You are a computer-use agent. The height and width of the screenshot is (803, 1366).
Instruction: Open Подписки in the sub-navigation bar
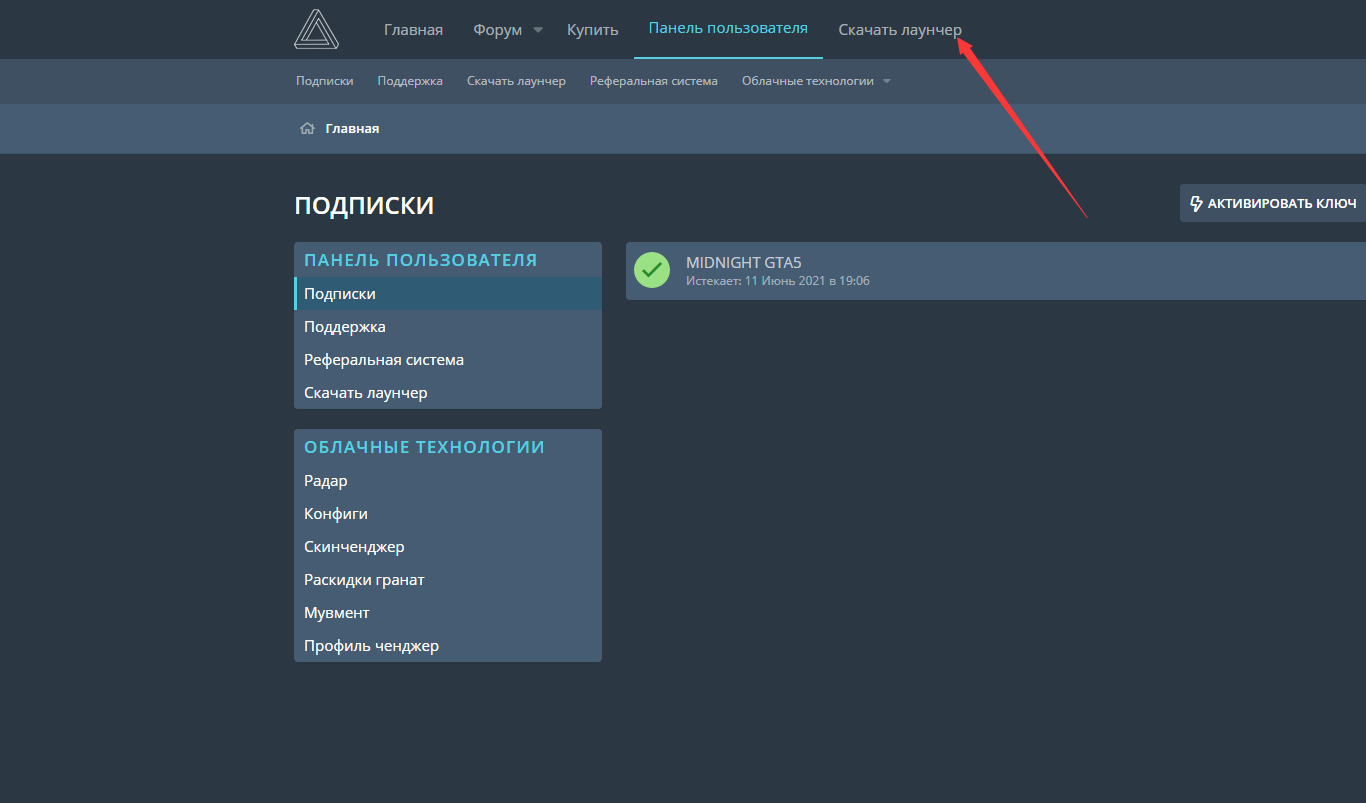(325, 81)
